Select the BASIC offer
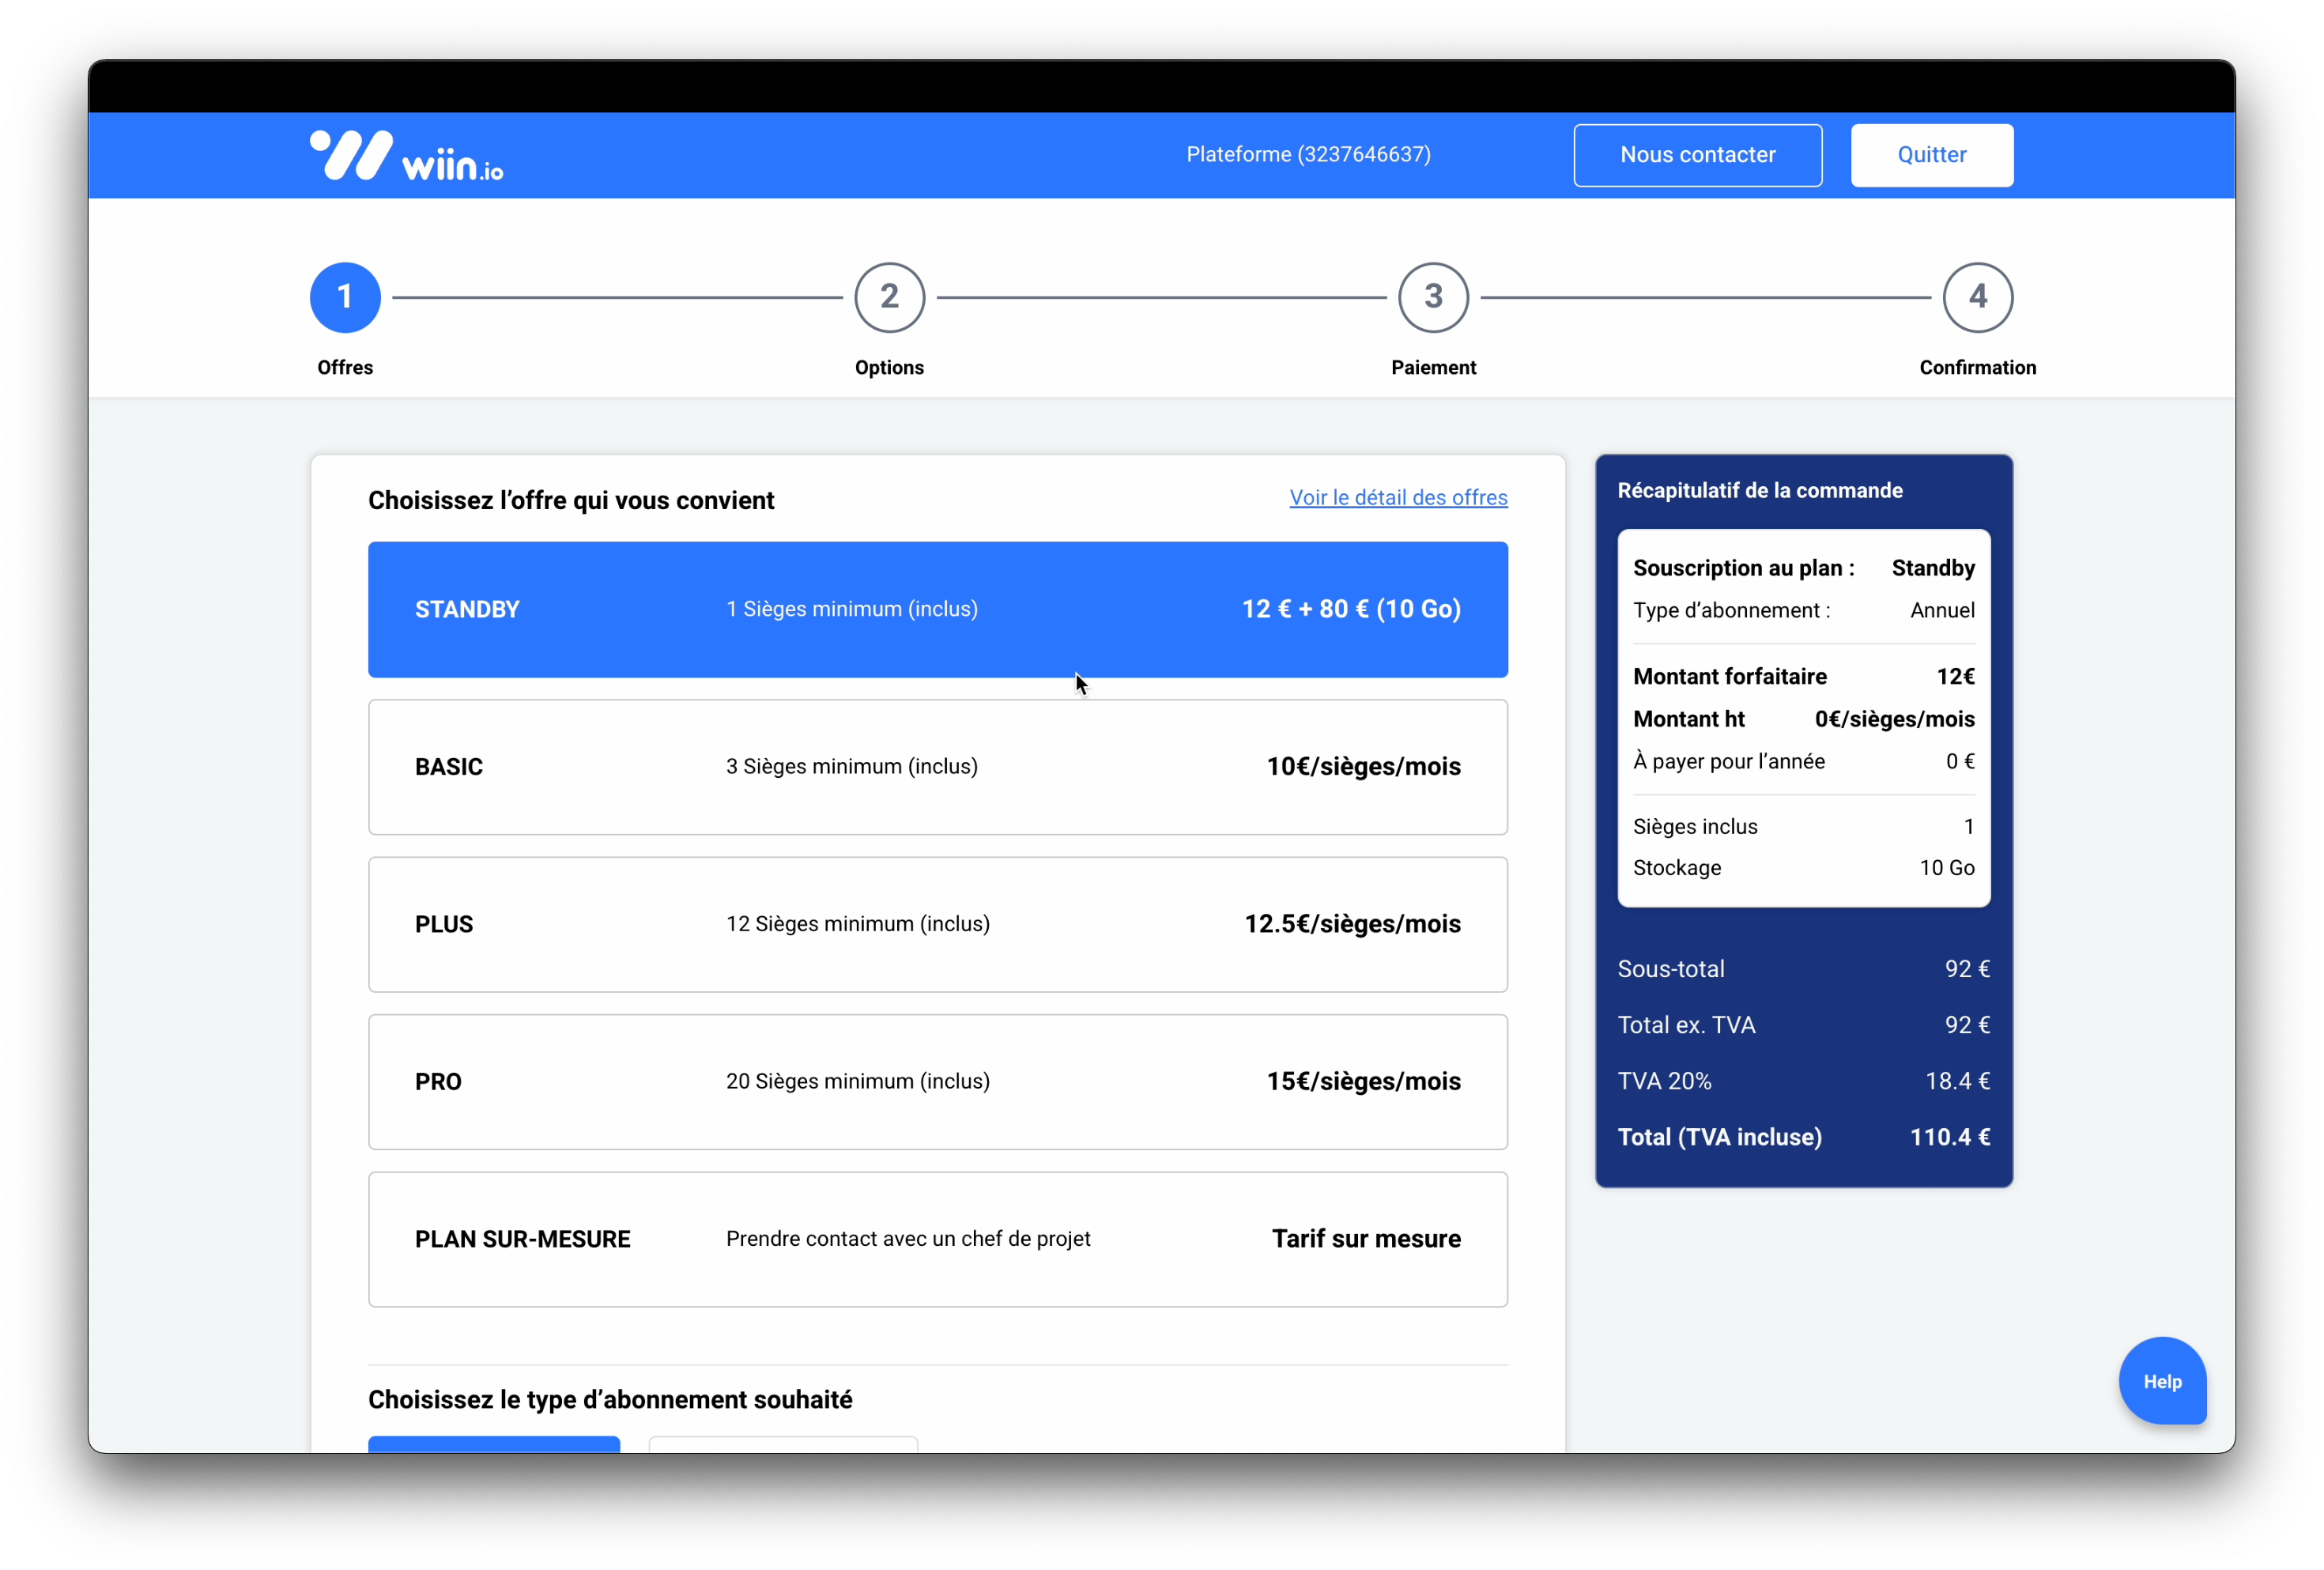2324x1570 pixels. 937,767
